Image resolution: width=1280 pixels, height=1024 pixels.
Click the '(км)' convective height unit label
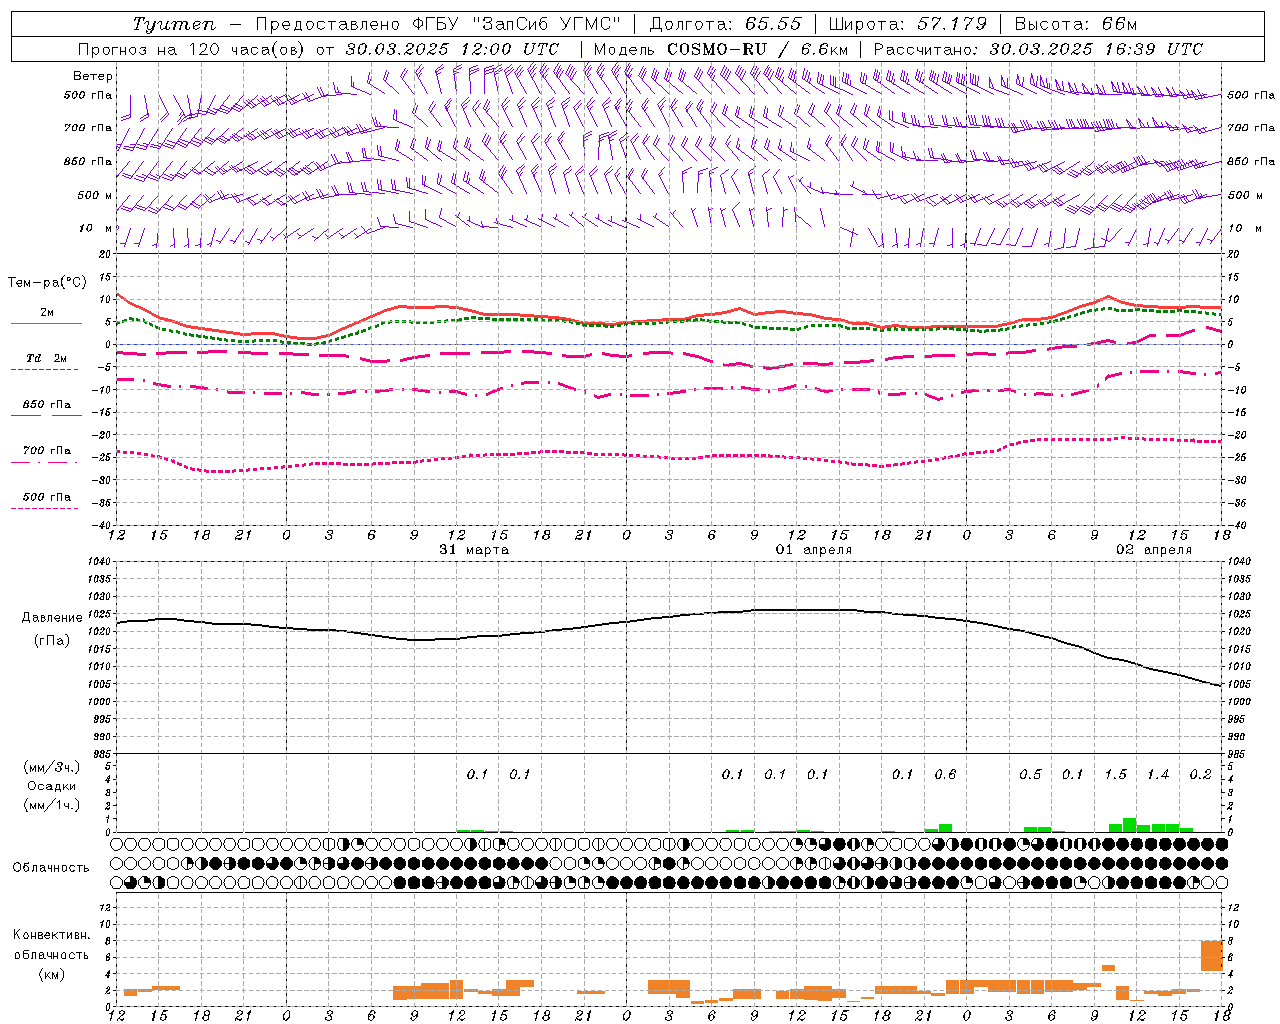coord(52,974)
